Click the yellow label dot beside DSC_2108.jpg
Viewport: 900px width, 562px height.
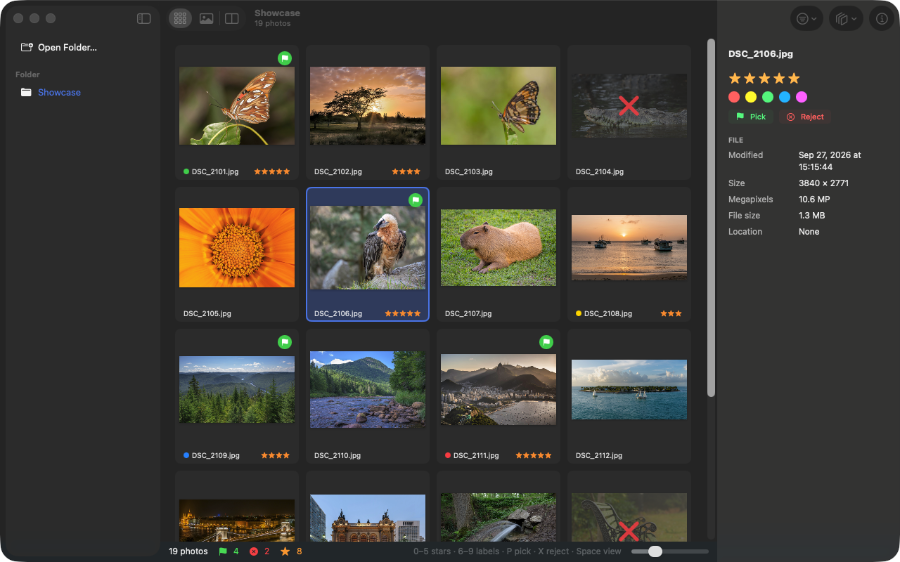pos(579,313)
